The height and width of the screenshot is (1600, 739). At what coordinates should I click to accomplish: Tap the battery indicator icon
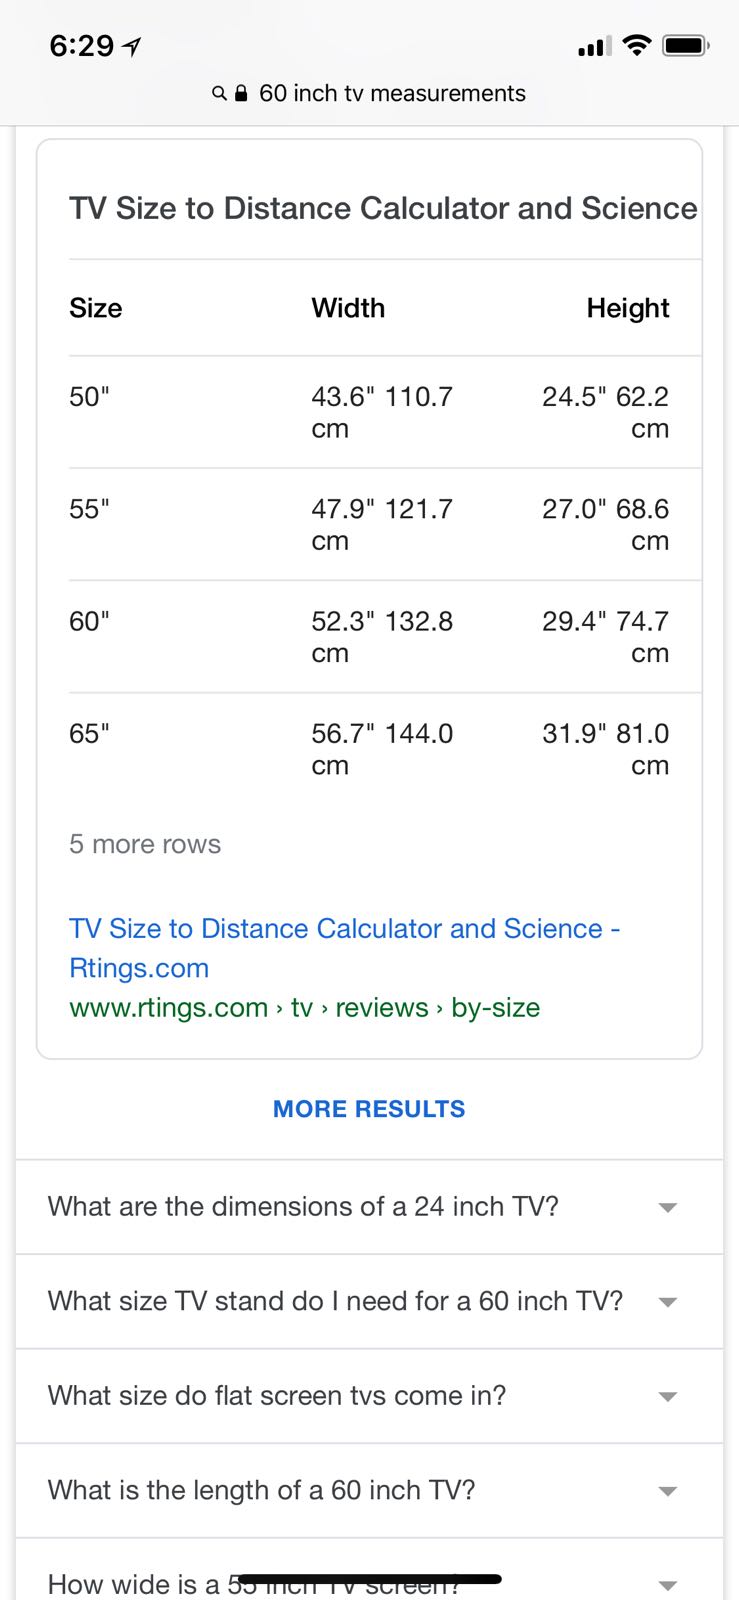(x=686, y=45)
